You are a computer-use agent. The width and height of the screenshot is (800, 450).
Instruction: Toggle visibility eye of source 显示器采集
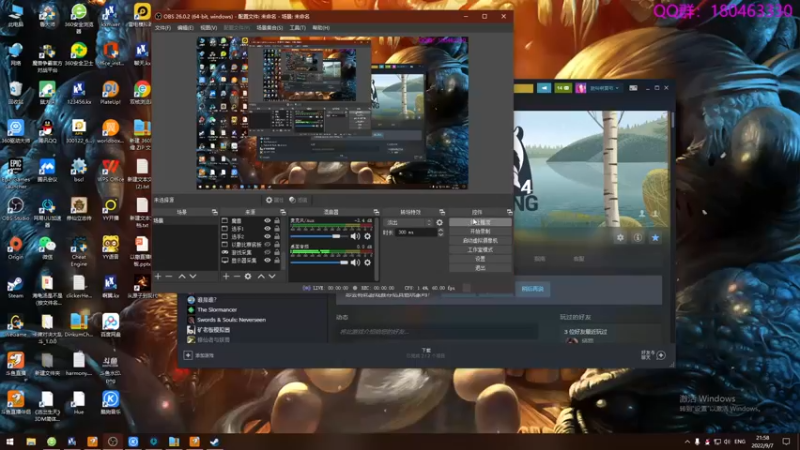267,260
